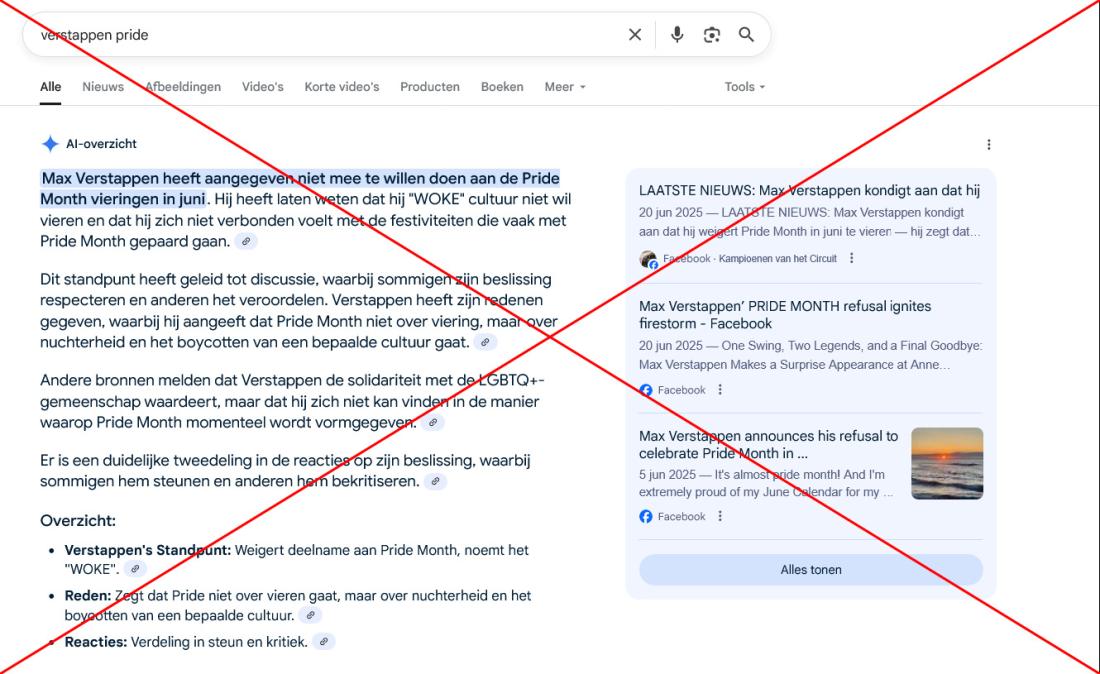Open the three-dot menu beside Kampioenen van het Circuit
Viewport: 1100px width, 674px height.
point(852,258)
